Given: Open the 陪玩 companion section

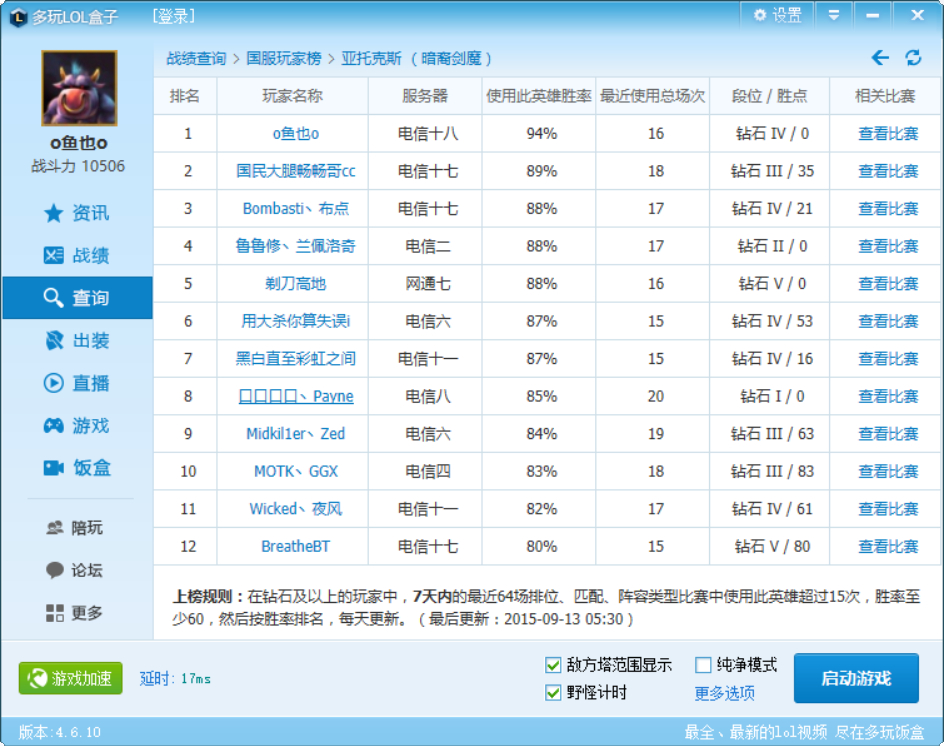Looking at the screenshot, I should click(75, 527).
